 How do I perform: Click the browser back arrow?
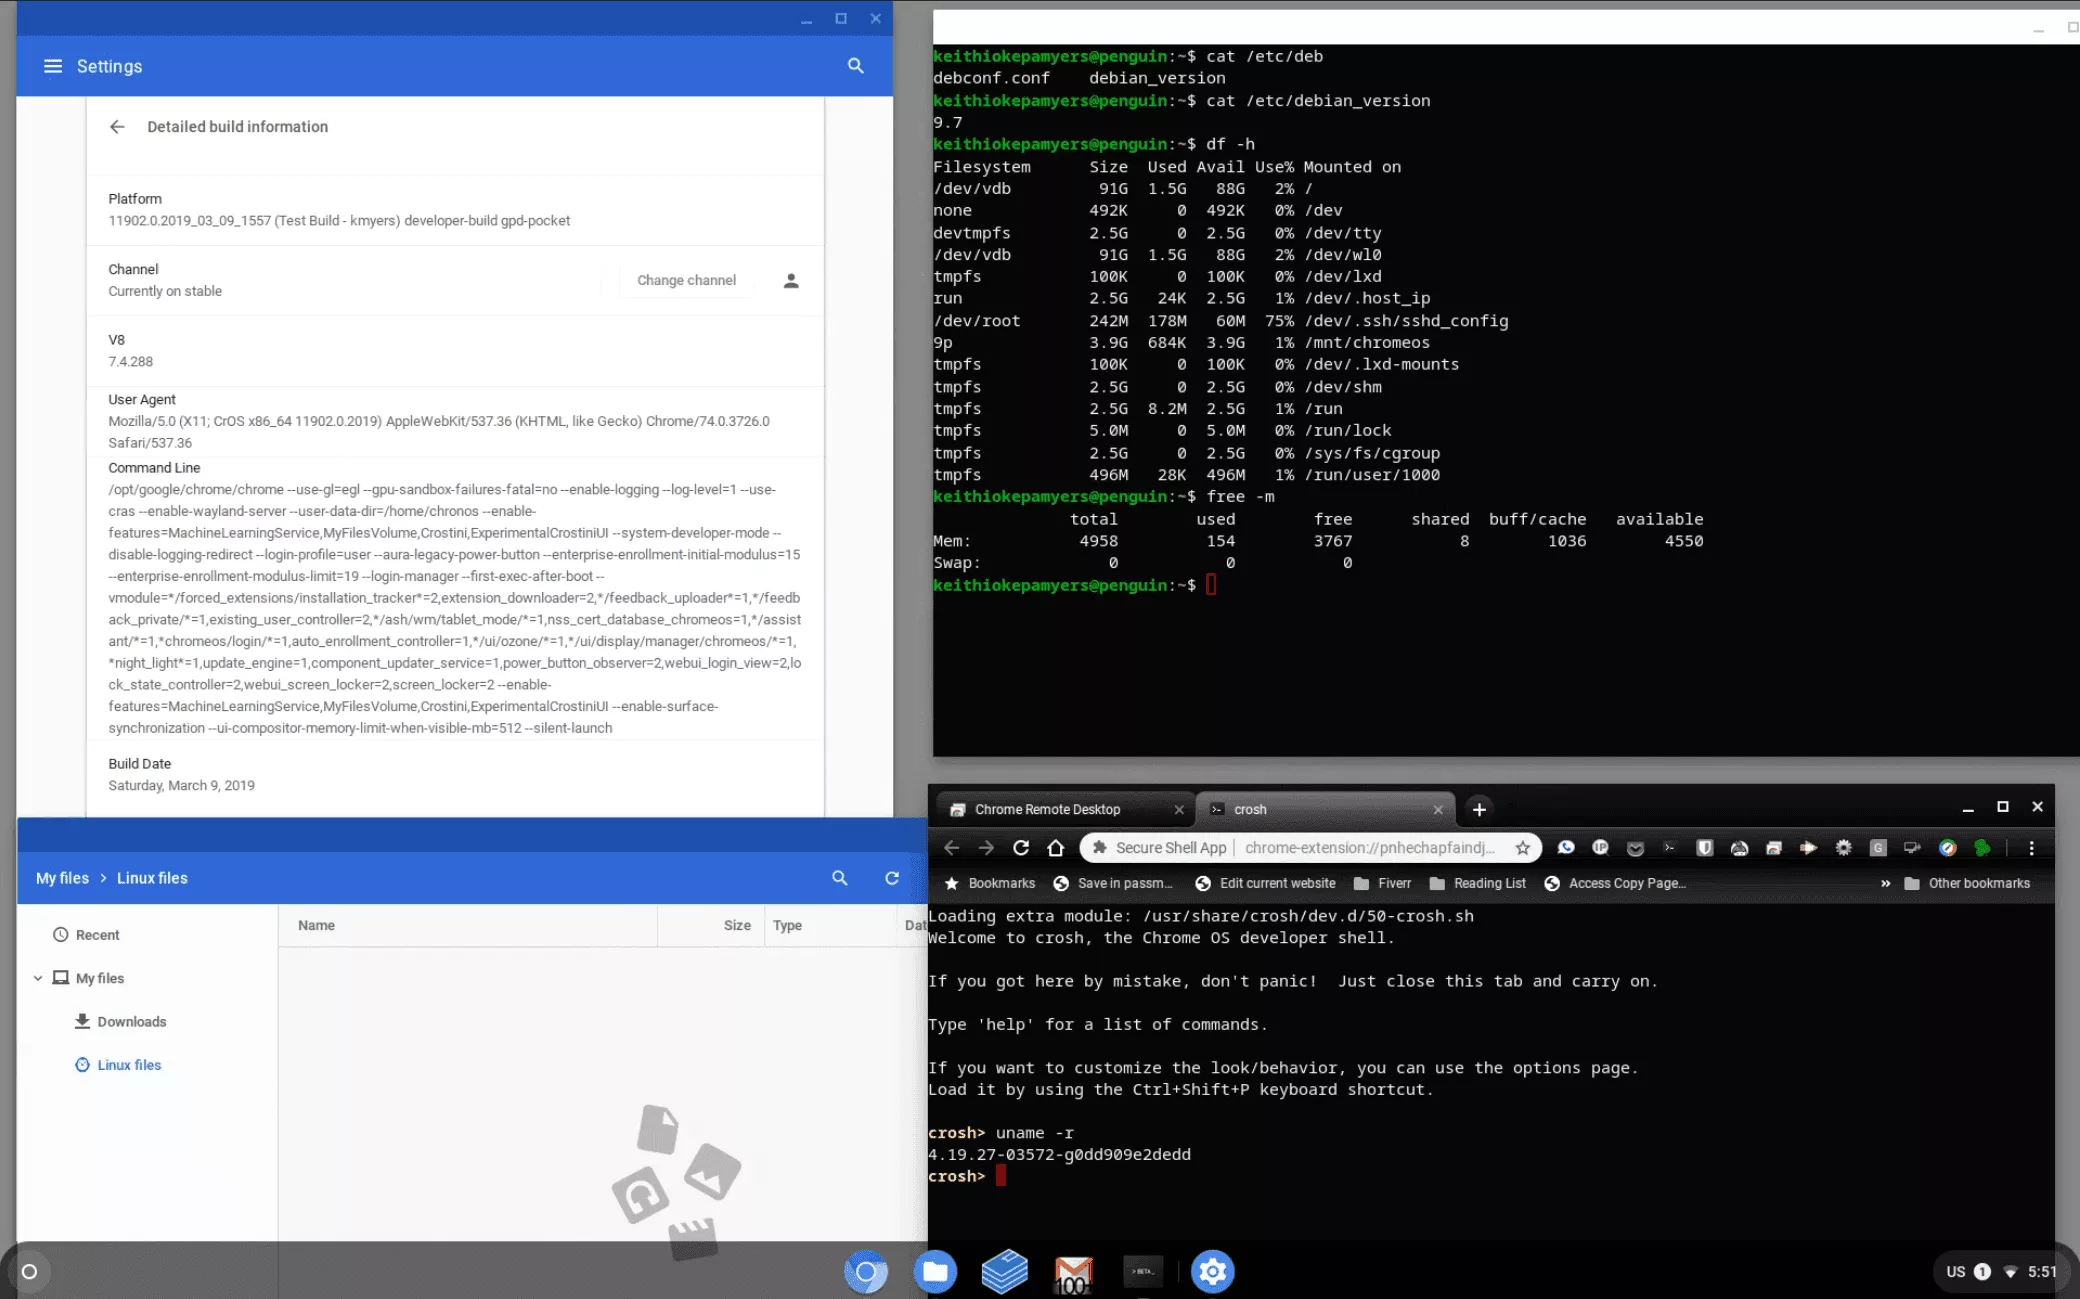(951, 848)
